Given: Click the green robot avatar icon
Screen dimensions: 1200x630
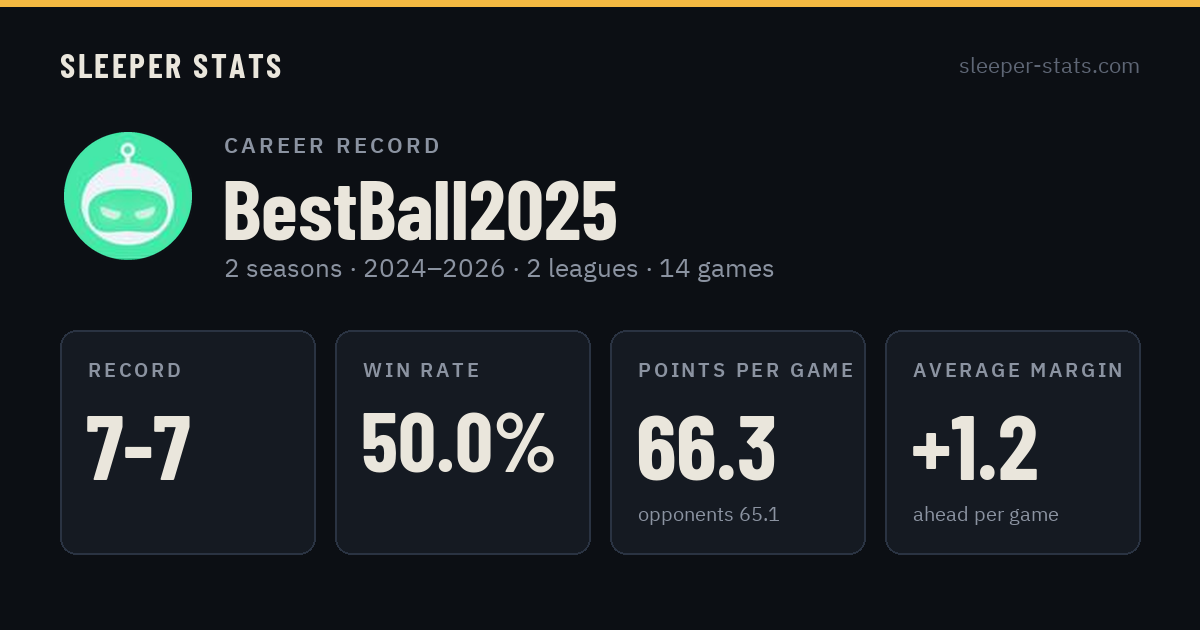Looking at the screenshot, I should [128, 196].
